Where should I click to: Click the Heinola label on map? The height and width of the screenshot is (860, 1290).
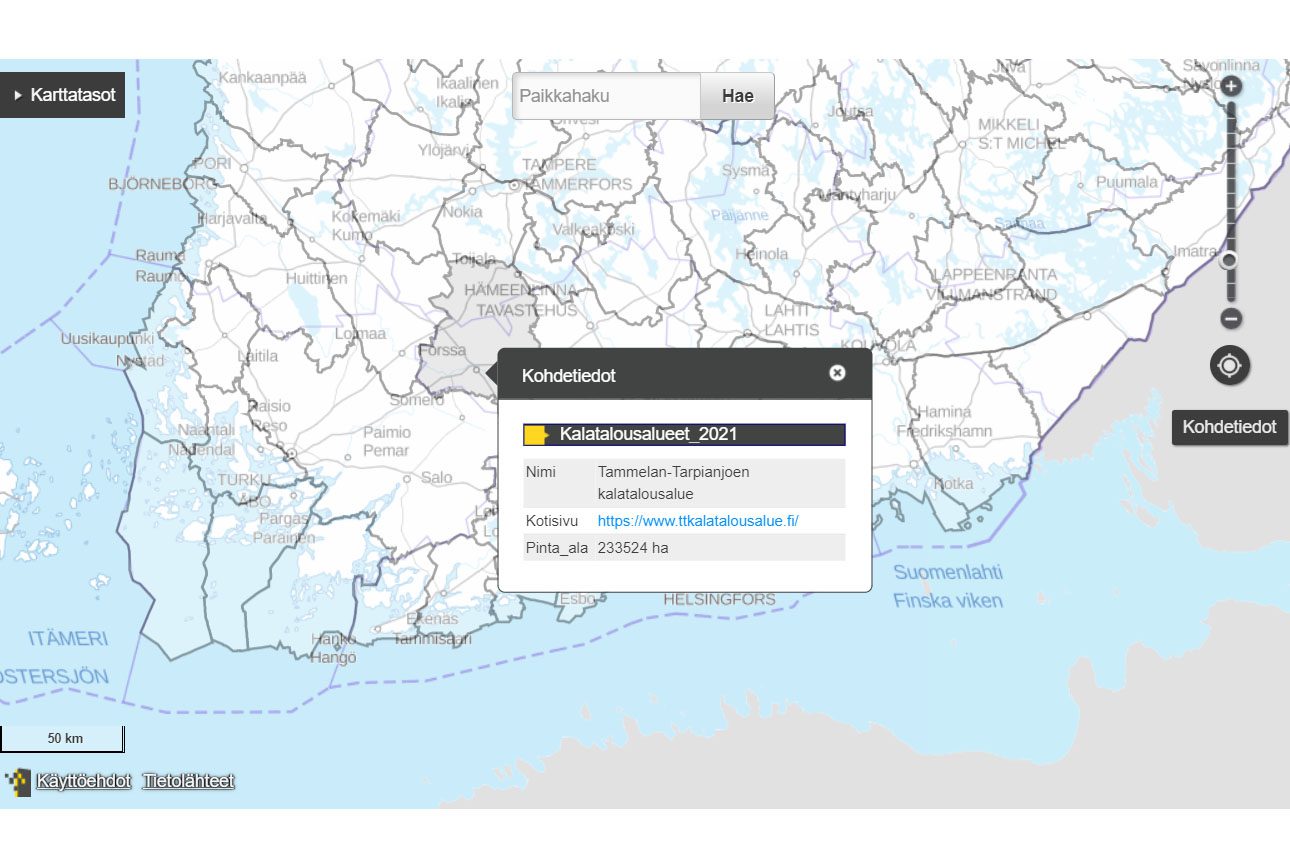(762, 254)
